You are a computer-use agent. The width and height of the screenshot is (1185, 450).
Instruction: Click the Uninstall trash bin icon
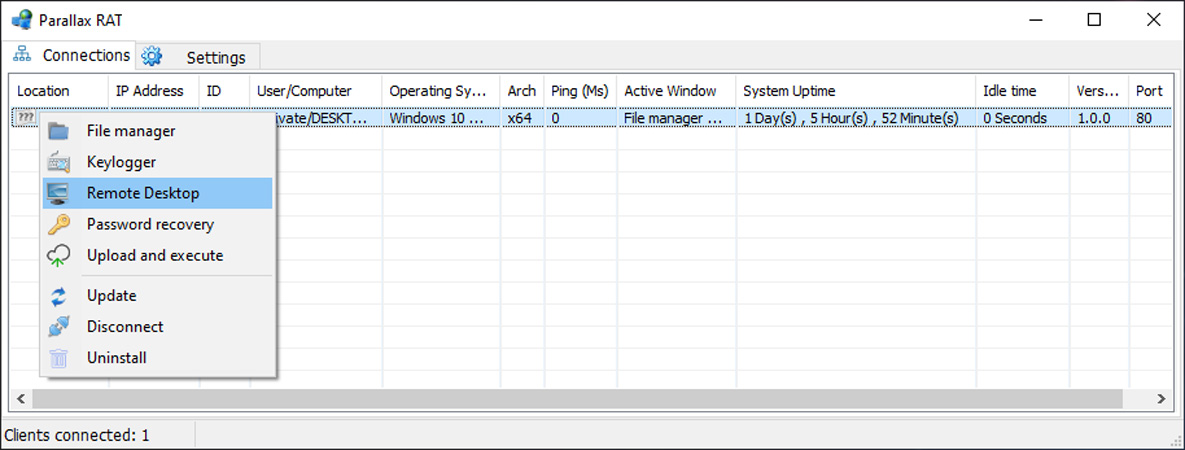(x=58, y=358)
